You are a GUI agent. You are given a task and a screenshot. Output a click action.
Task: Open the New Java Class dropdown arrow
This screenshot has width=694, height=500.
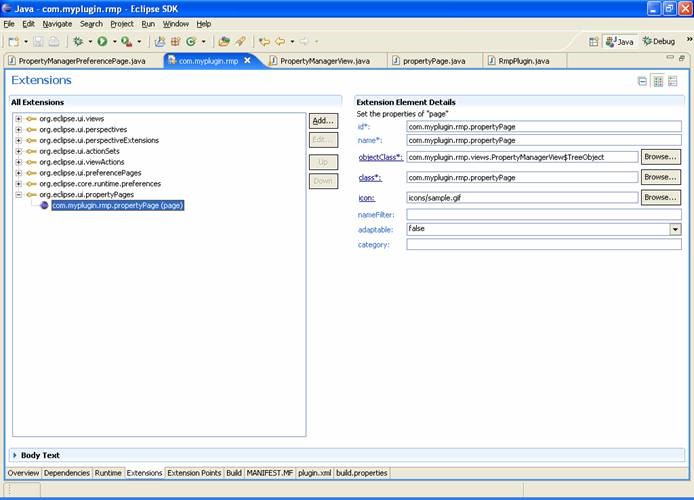203,42
